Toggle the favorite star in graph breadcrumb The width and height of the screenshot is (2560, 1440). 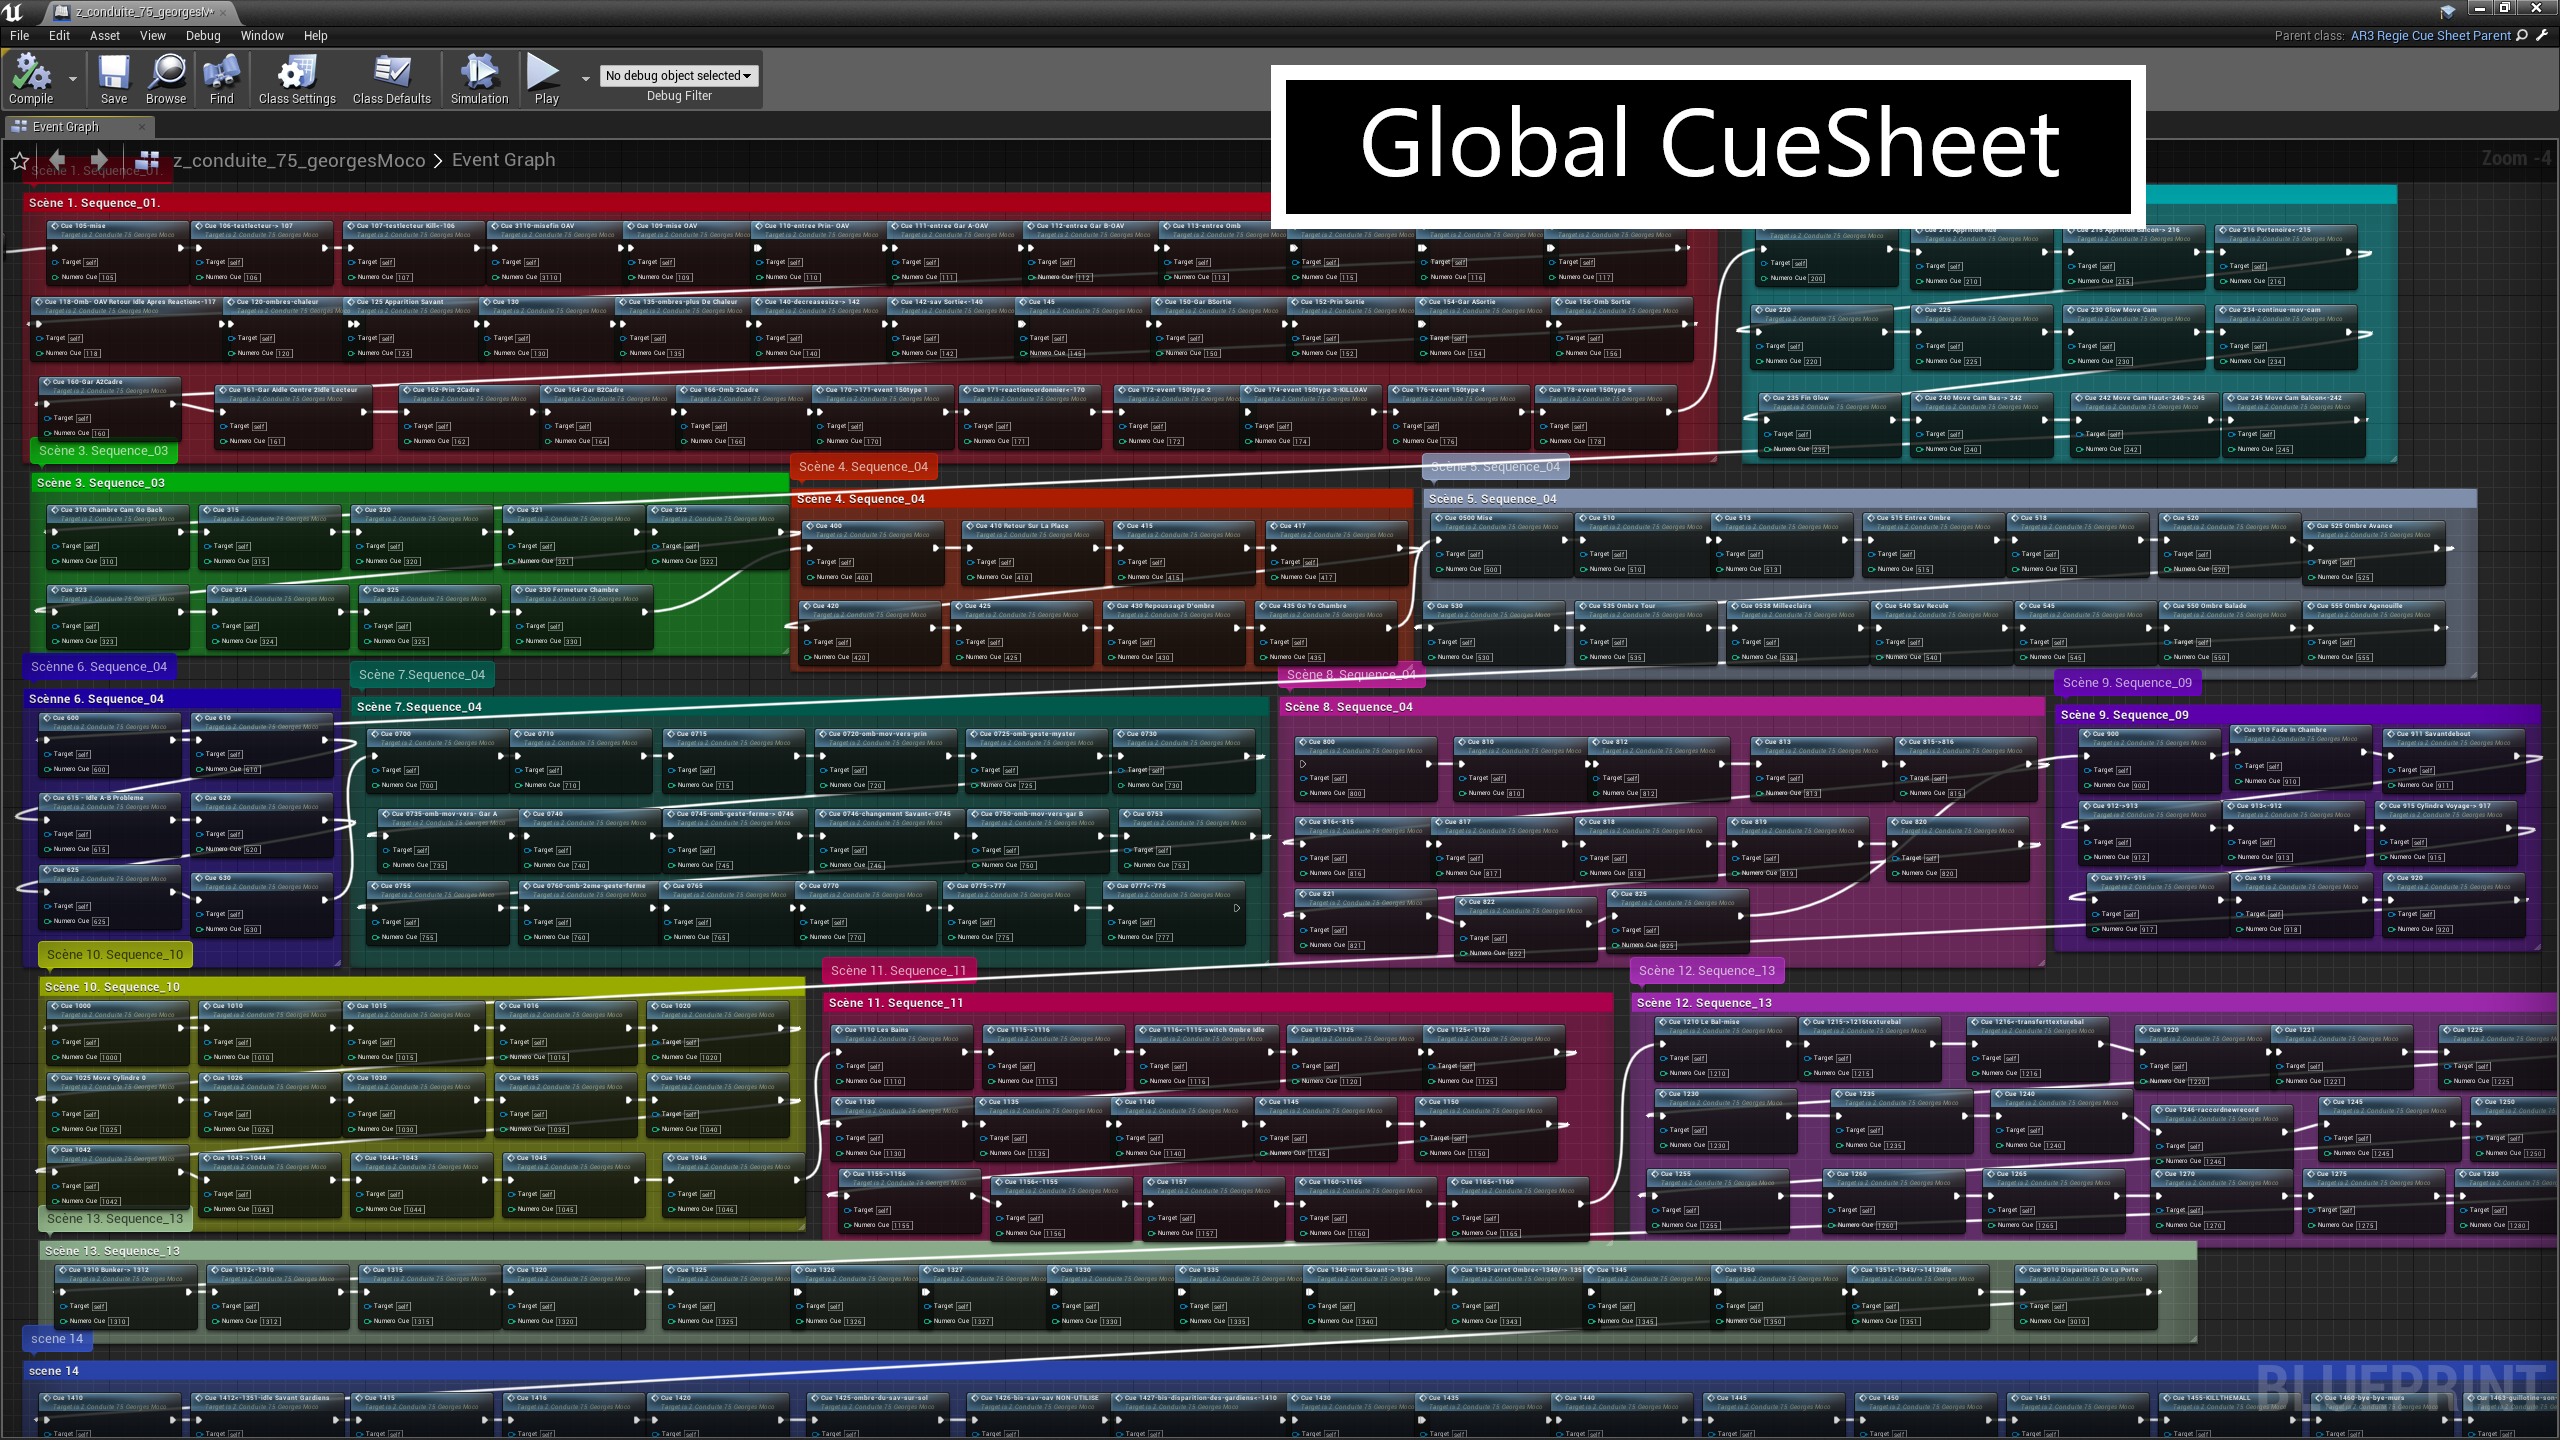tap(19, 160)
